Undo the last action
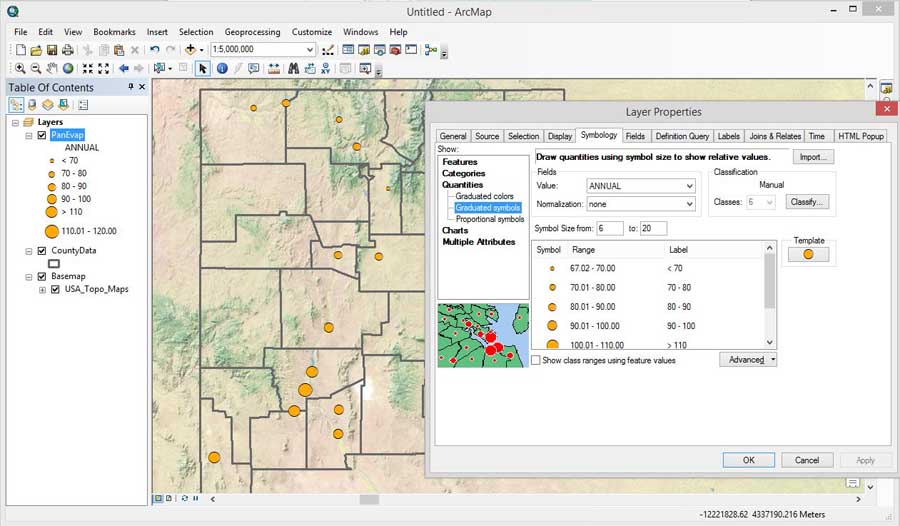900x526 pixels. (154, 50)
